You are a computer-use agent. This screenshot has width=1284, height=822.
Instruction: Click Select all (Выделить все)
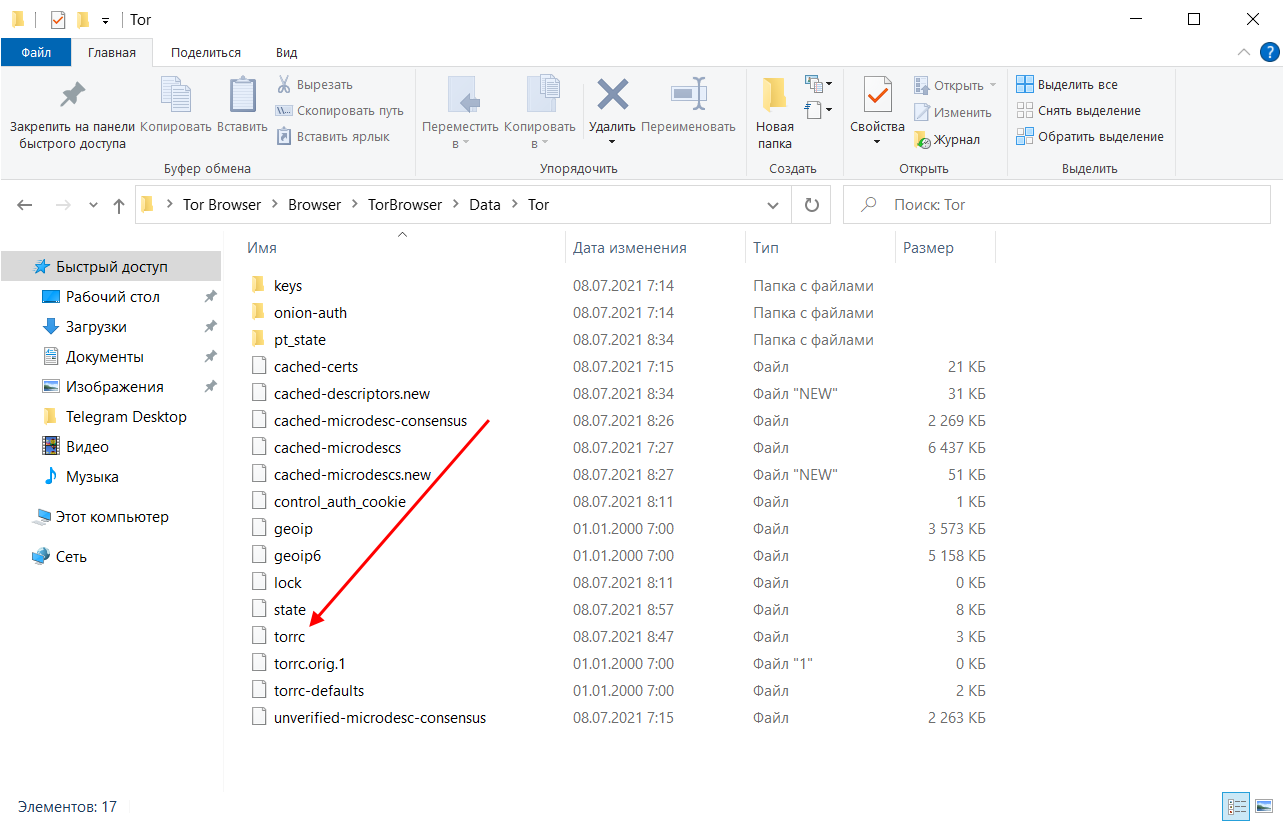point(1067,85)
